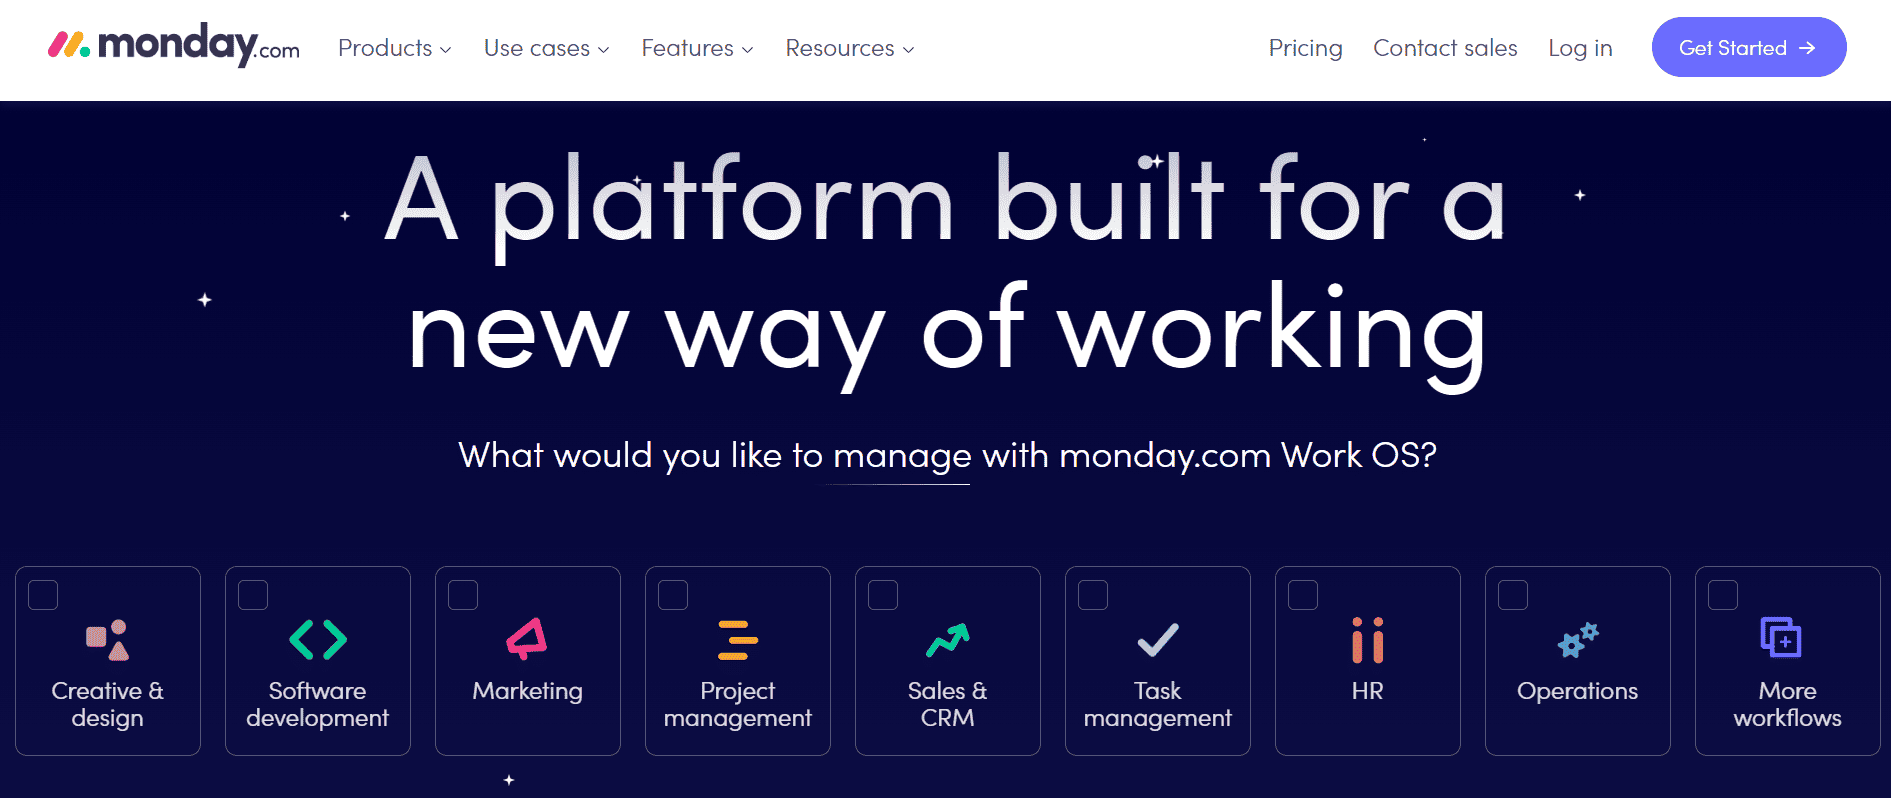Click the Get Started button text

(1732, 48)
